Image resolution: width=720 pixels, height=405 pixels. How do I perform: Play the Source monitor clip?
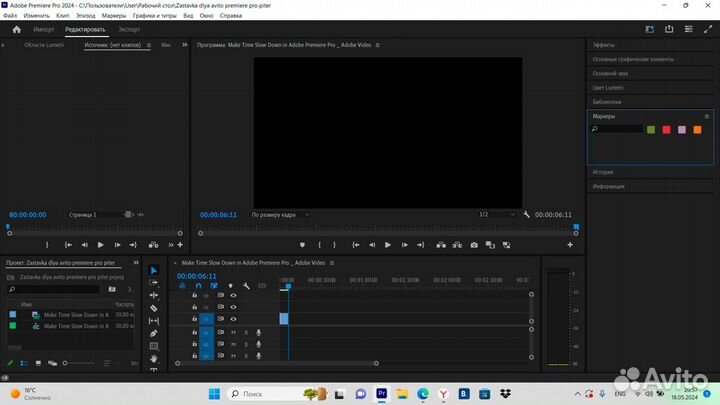(100, 245)
